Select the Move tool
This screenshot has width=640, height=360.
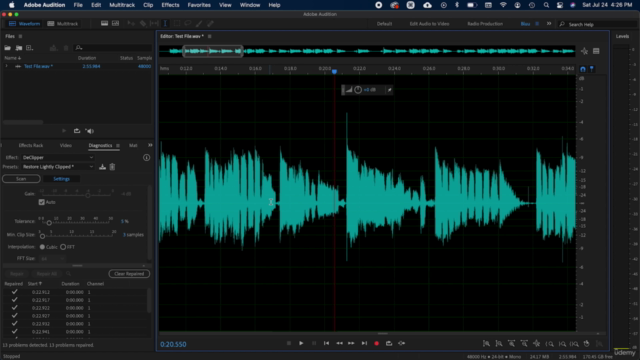[x=131, y=24]
